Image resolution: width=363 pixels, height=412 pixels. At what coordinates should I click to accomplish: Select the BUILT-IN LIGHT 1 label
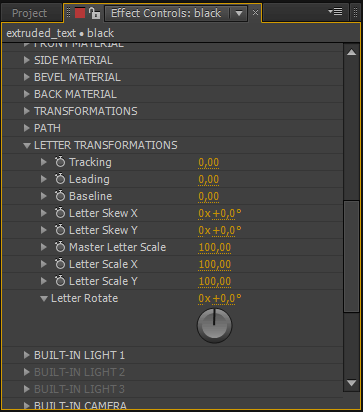tap(79, 355)
